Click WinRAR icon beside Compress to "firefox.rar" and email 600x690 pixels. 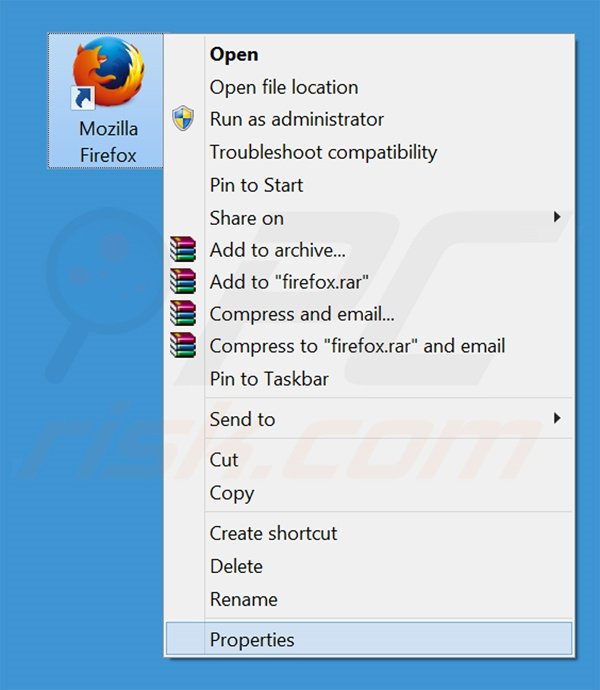183,345
